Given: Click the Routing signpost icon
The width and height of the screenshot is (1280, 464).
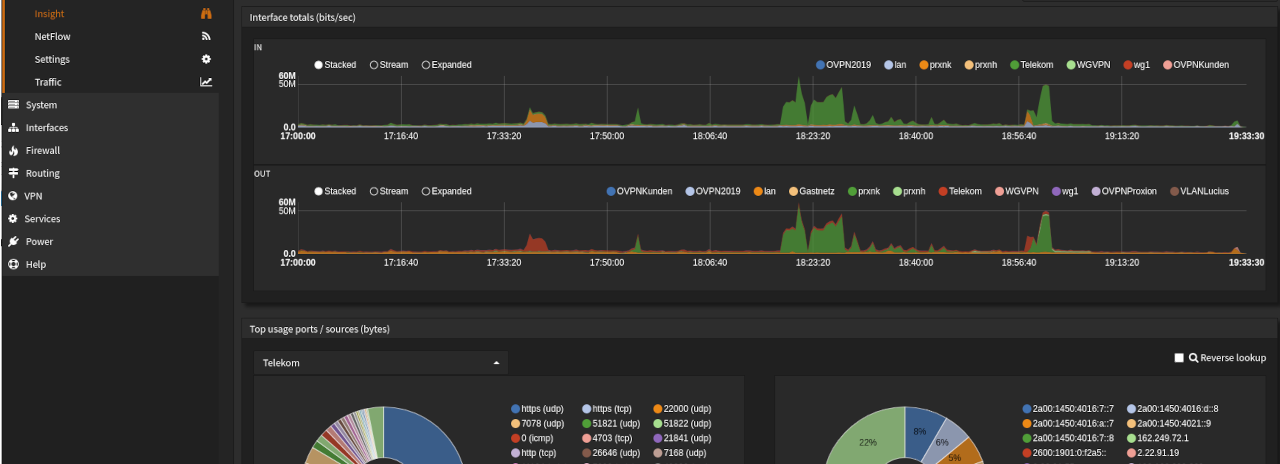Looking at the screenshot, I should [13, 173].
